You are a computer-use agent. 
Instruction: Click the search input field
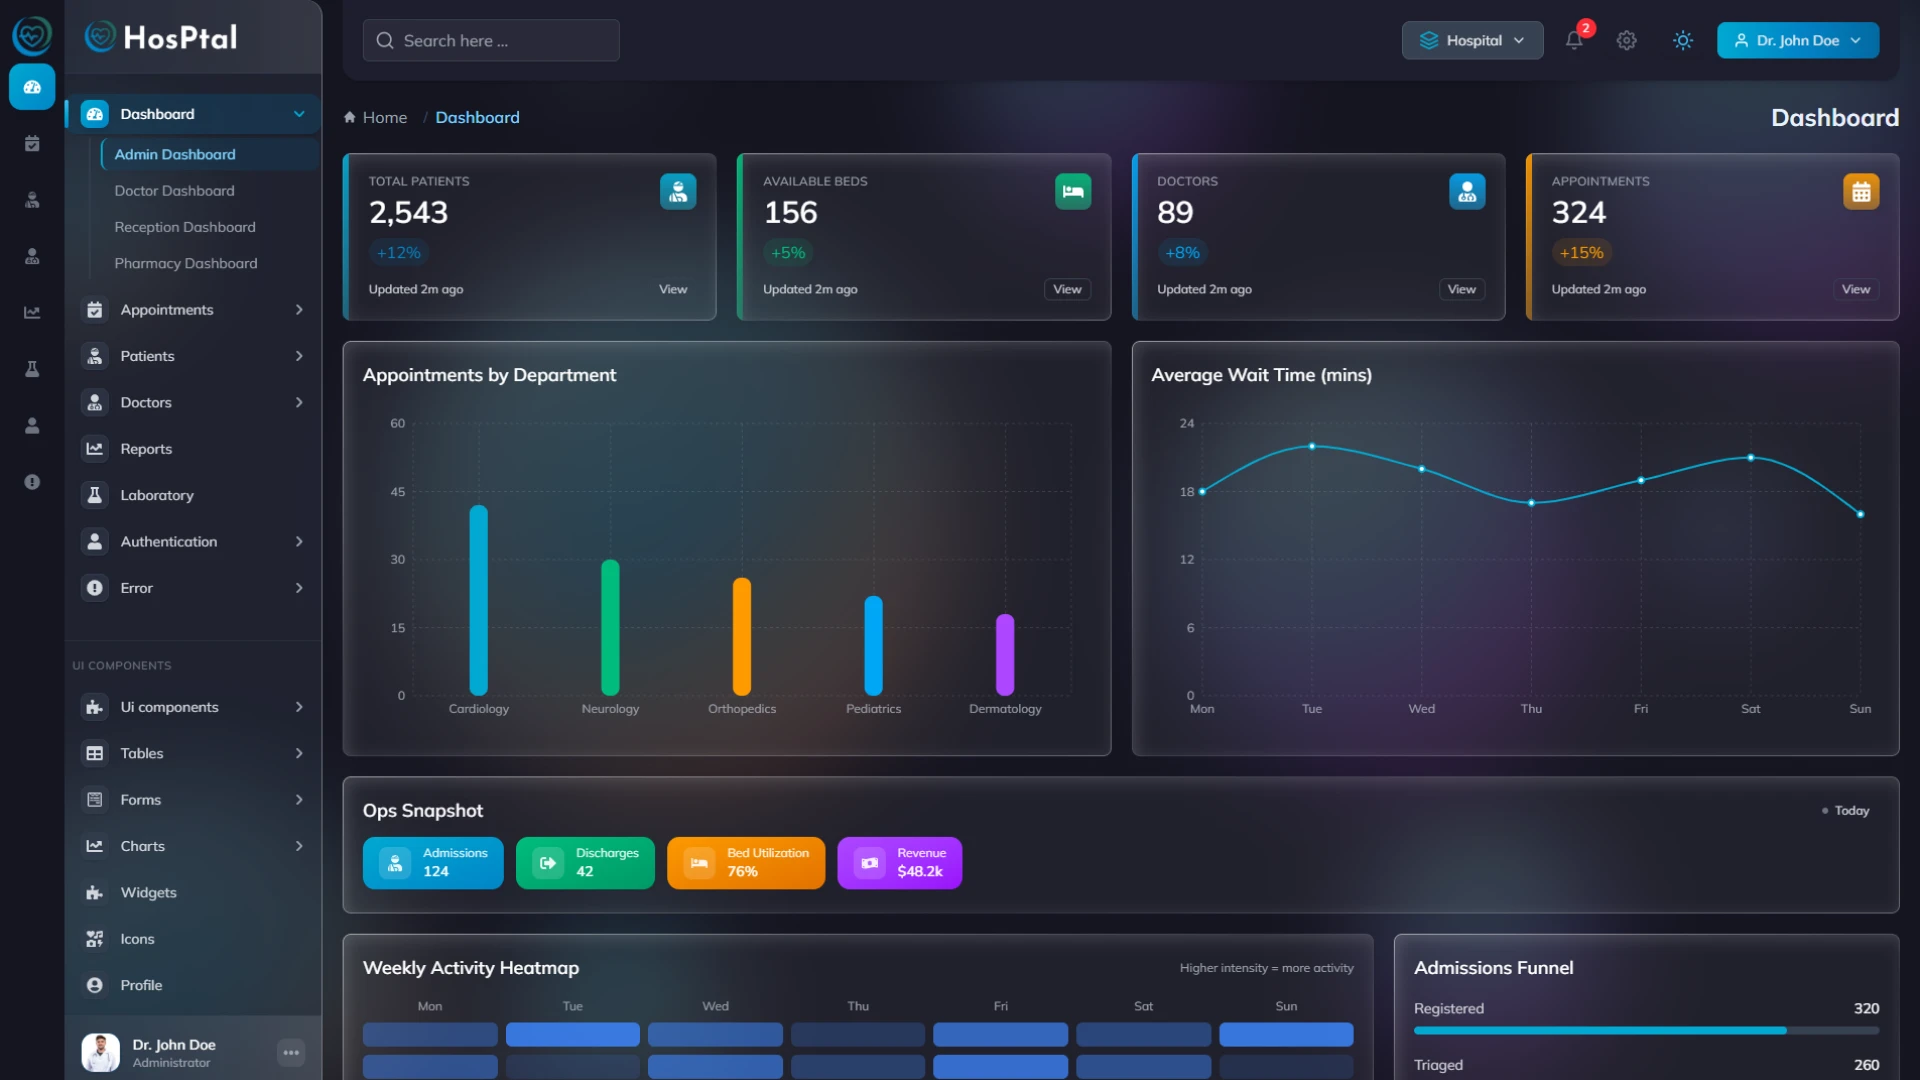click(x=491, y=40)
